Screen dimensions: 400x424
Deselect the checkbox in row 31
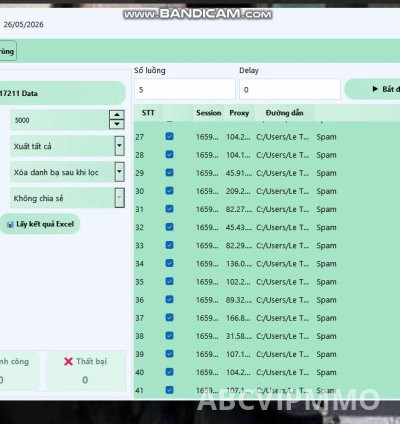point(169,209)
